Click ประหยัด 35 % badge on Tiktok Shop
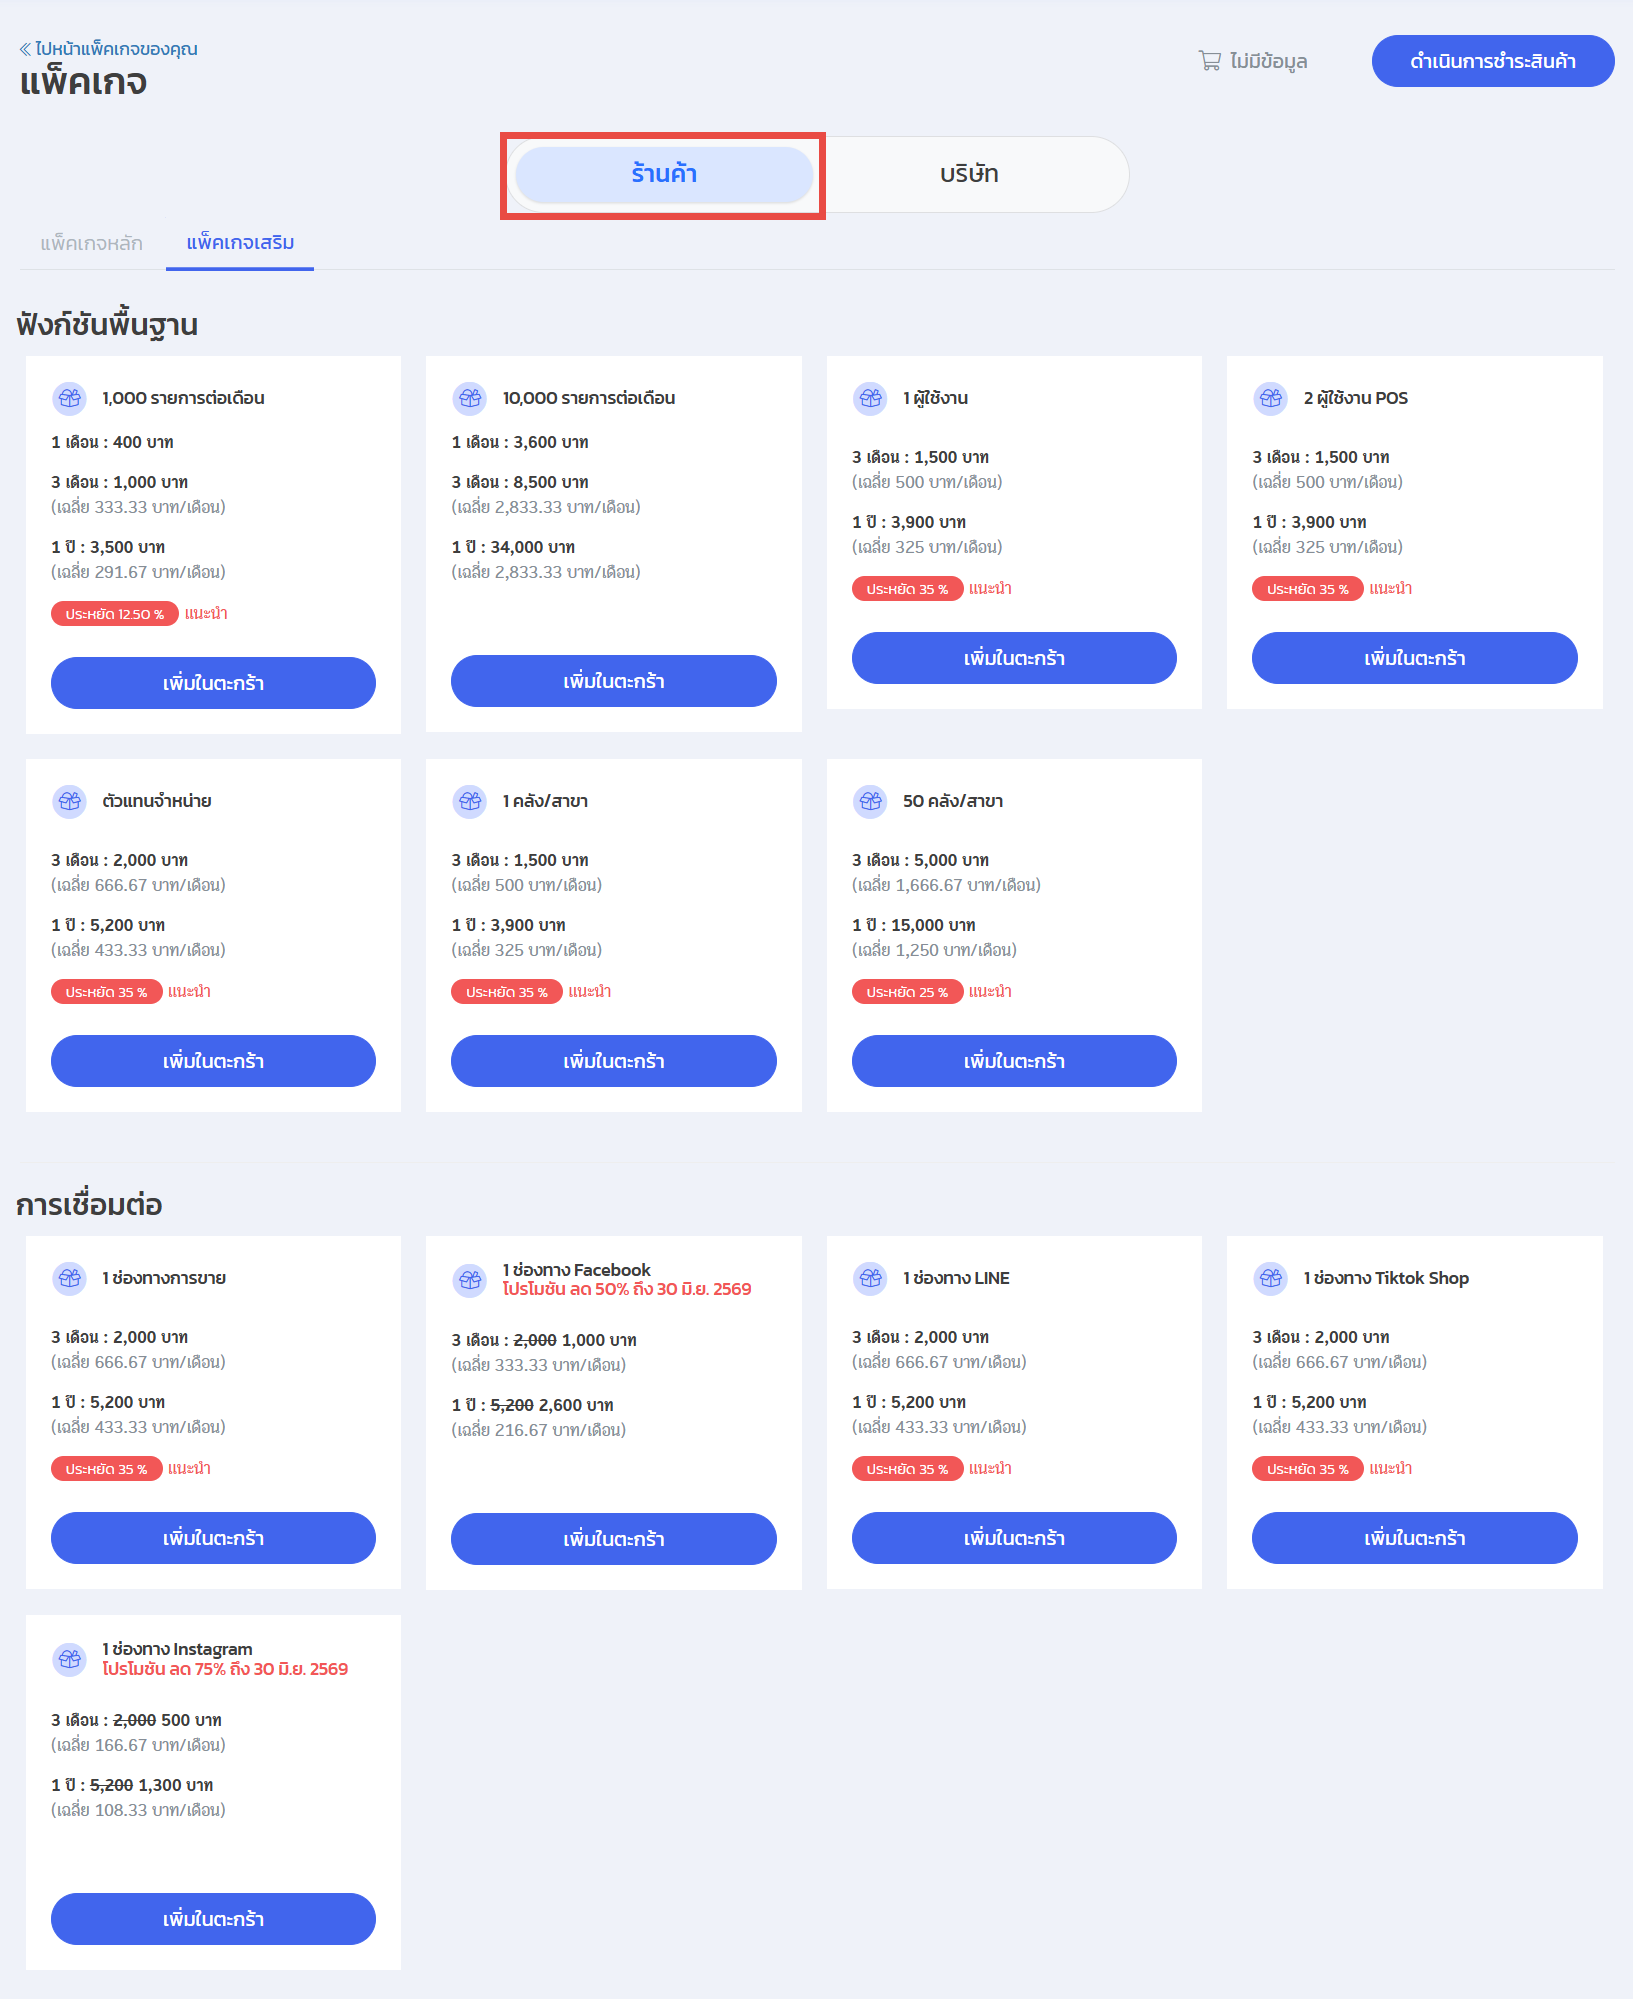This screenshot has width=1633, height=1999. [x=1307, y=1469]
